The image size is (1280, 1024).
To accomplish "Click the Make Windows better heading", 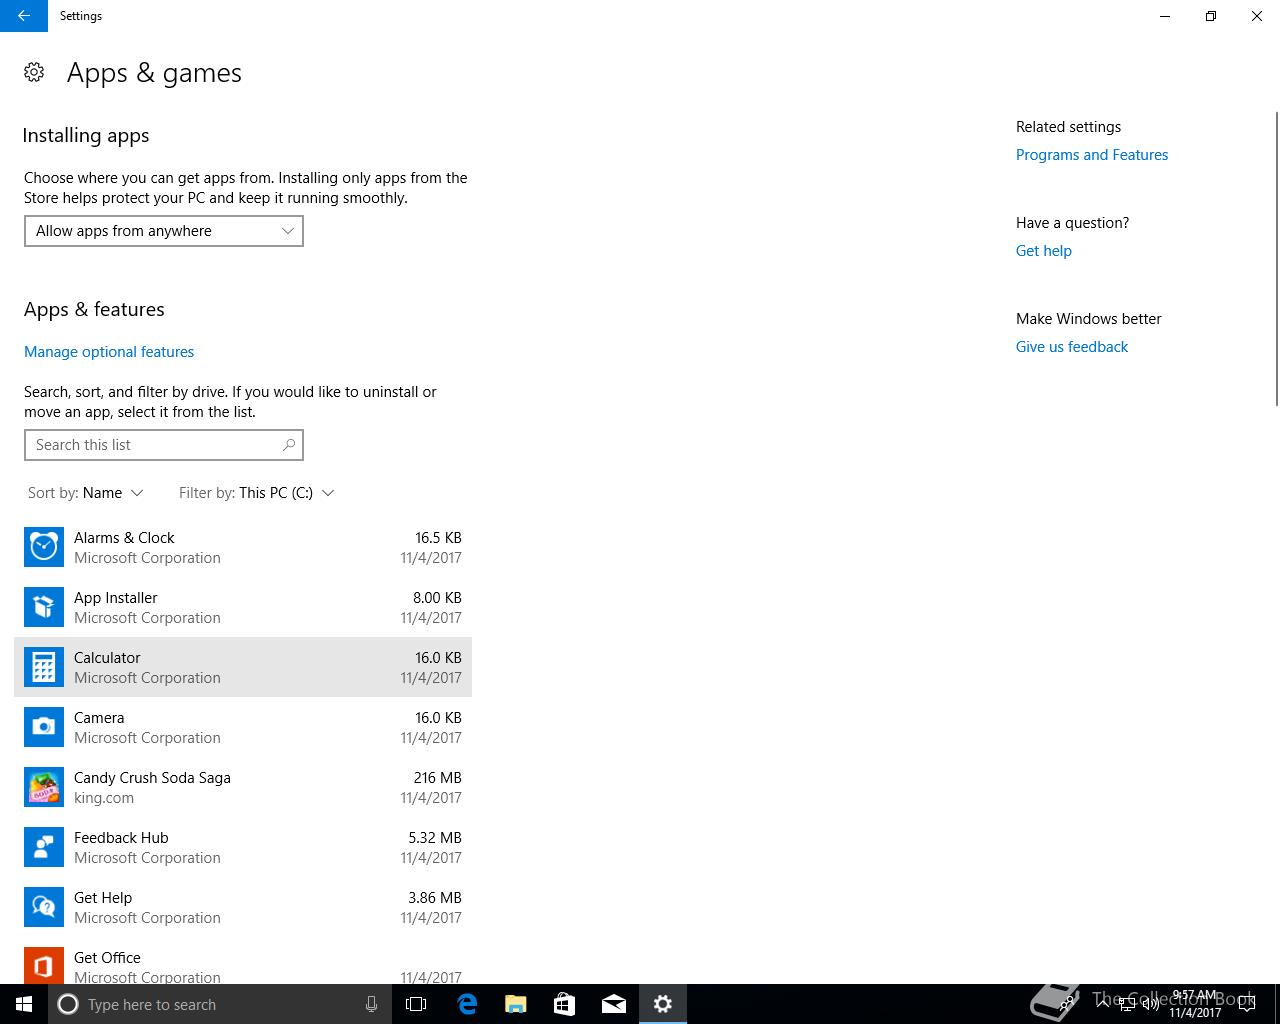I will pyautogui.click(x=1089, y=319).
